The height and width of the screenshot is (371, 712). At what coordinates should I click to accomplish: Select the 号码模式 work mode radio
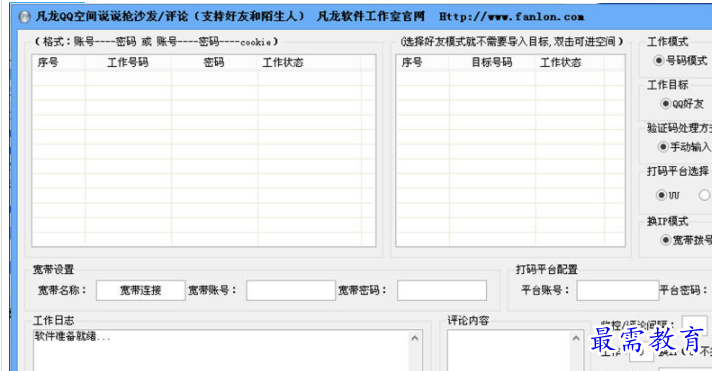pyautogui.click(x=659, y=60)
